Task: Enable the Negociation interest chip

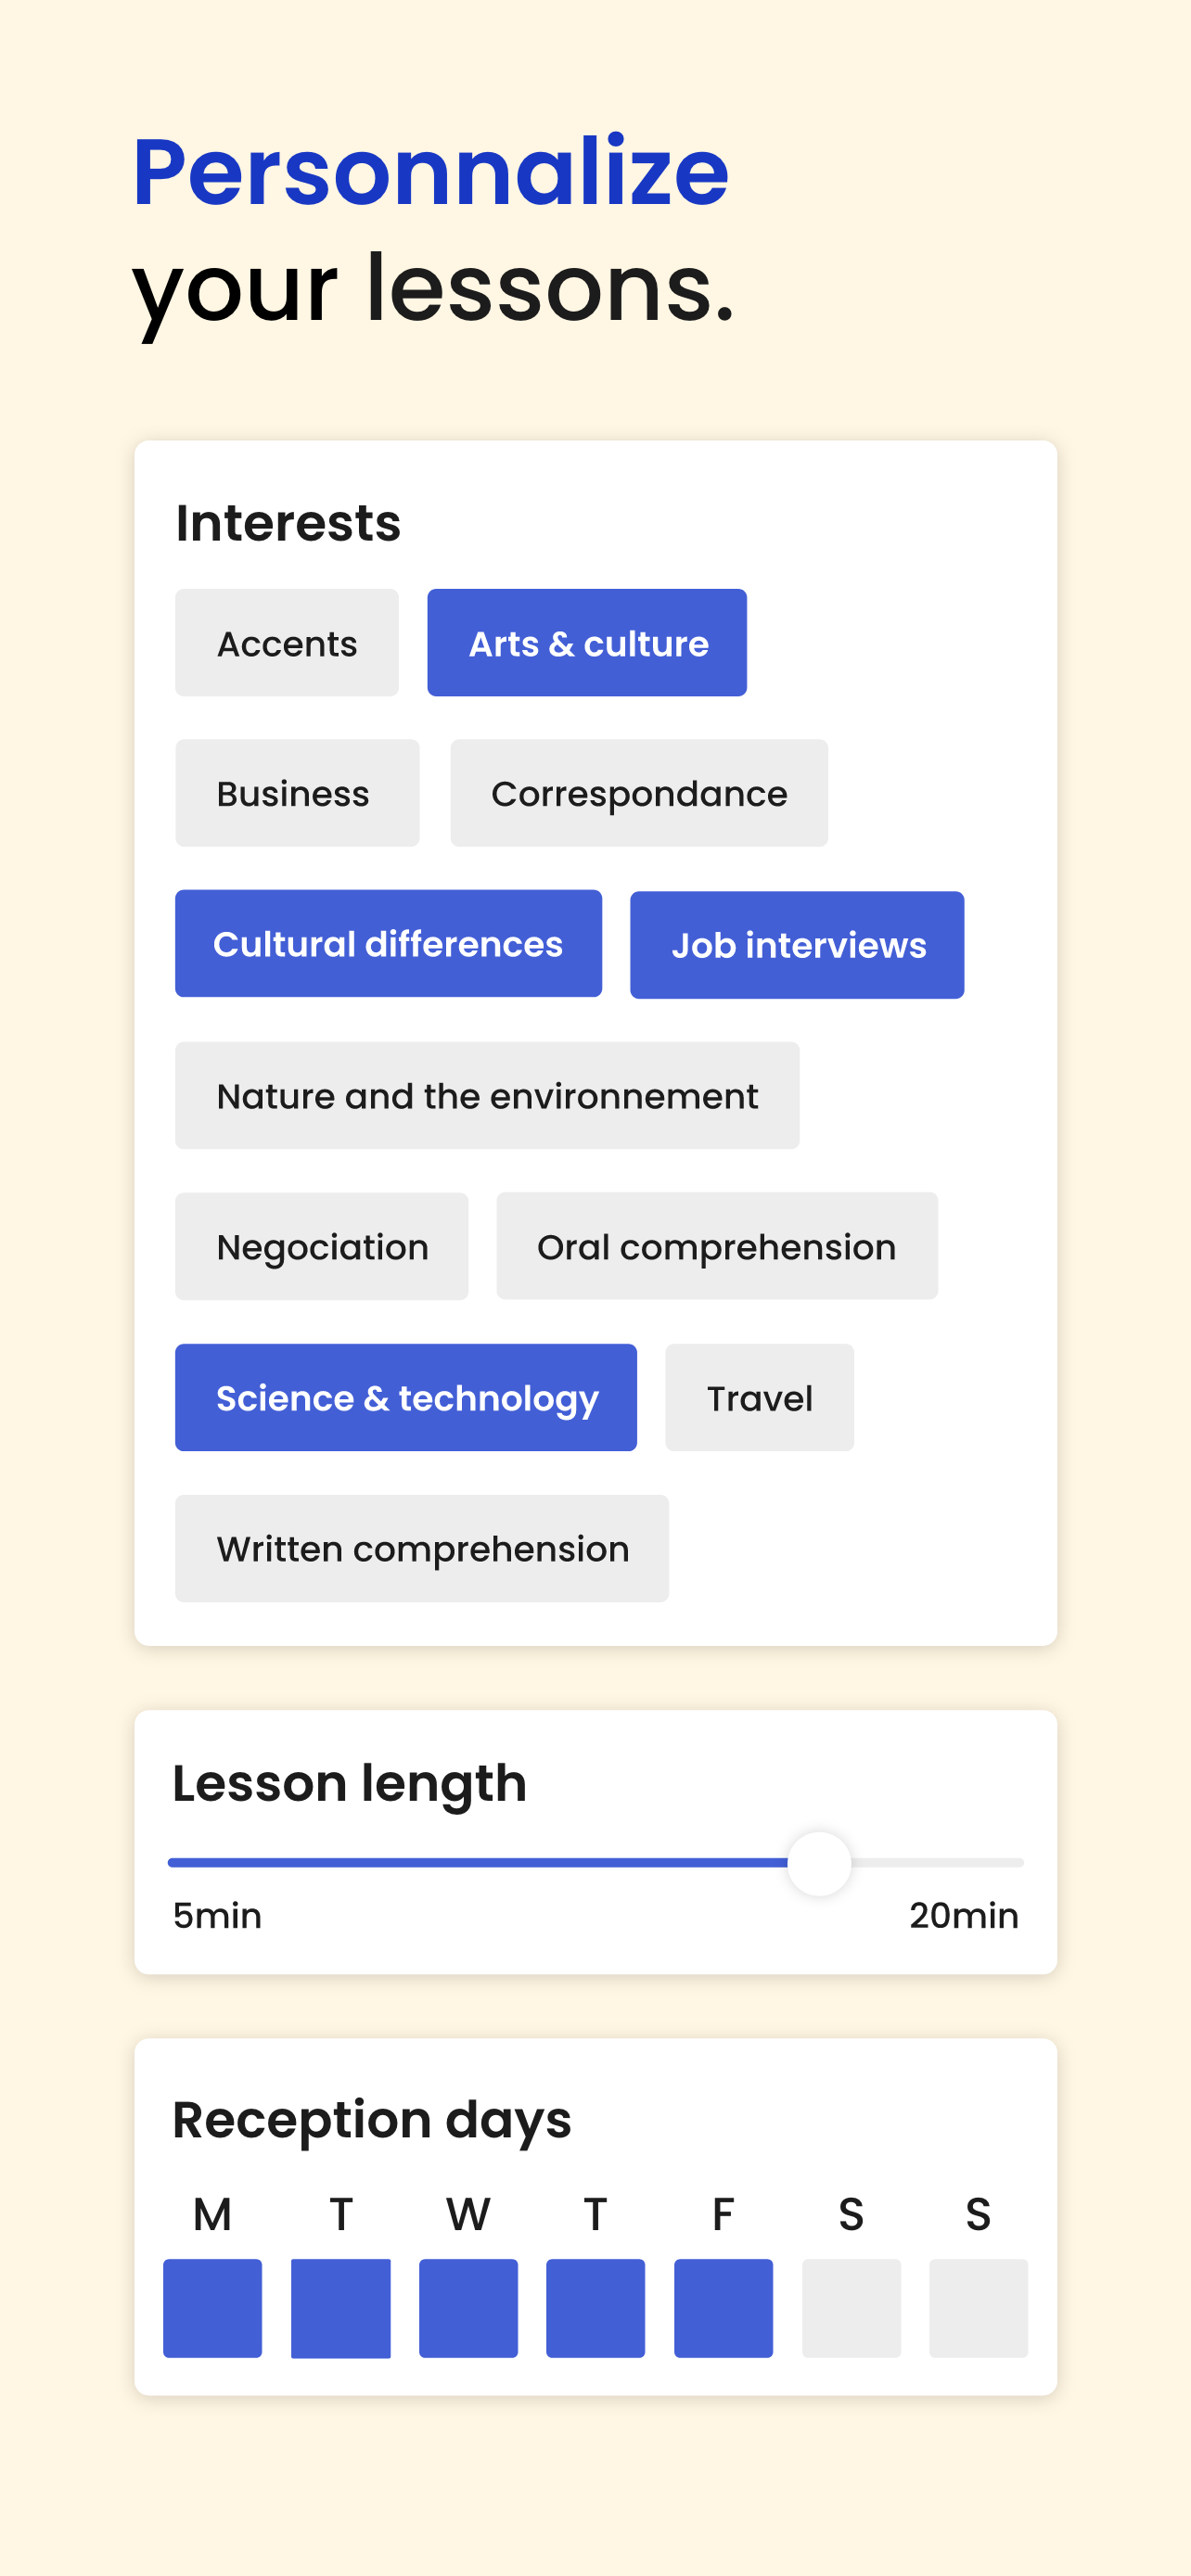Action: [x=321, y=1247]
